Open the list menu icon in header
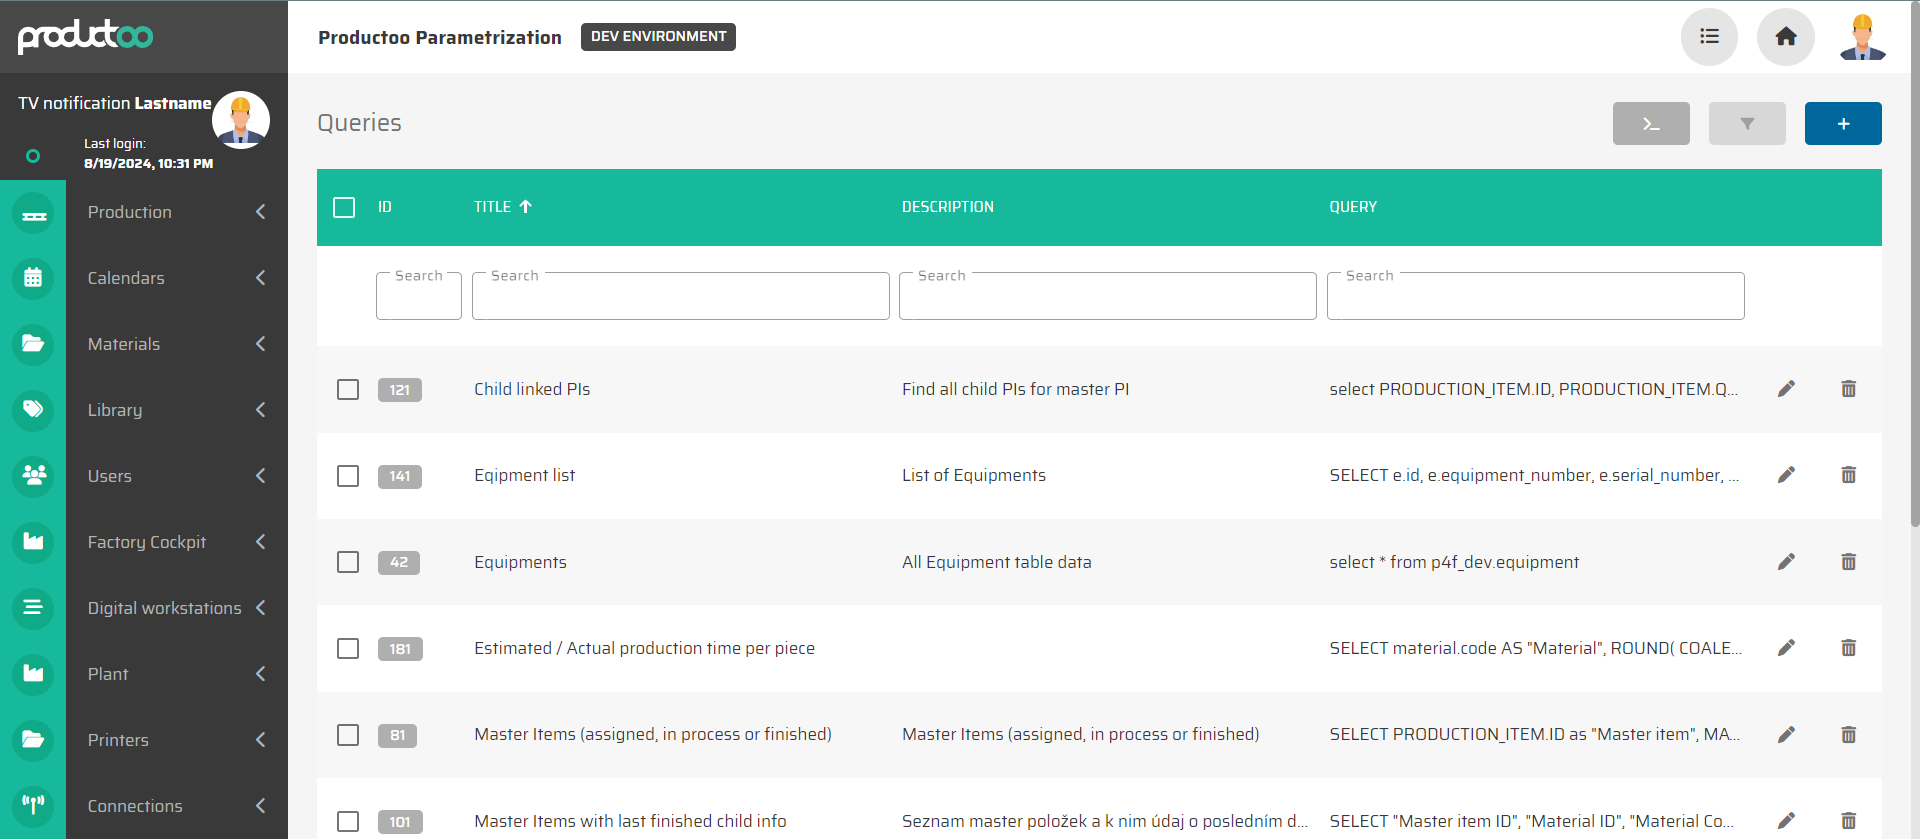The image size is (1920, 839). click(1709, 37)
